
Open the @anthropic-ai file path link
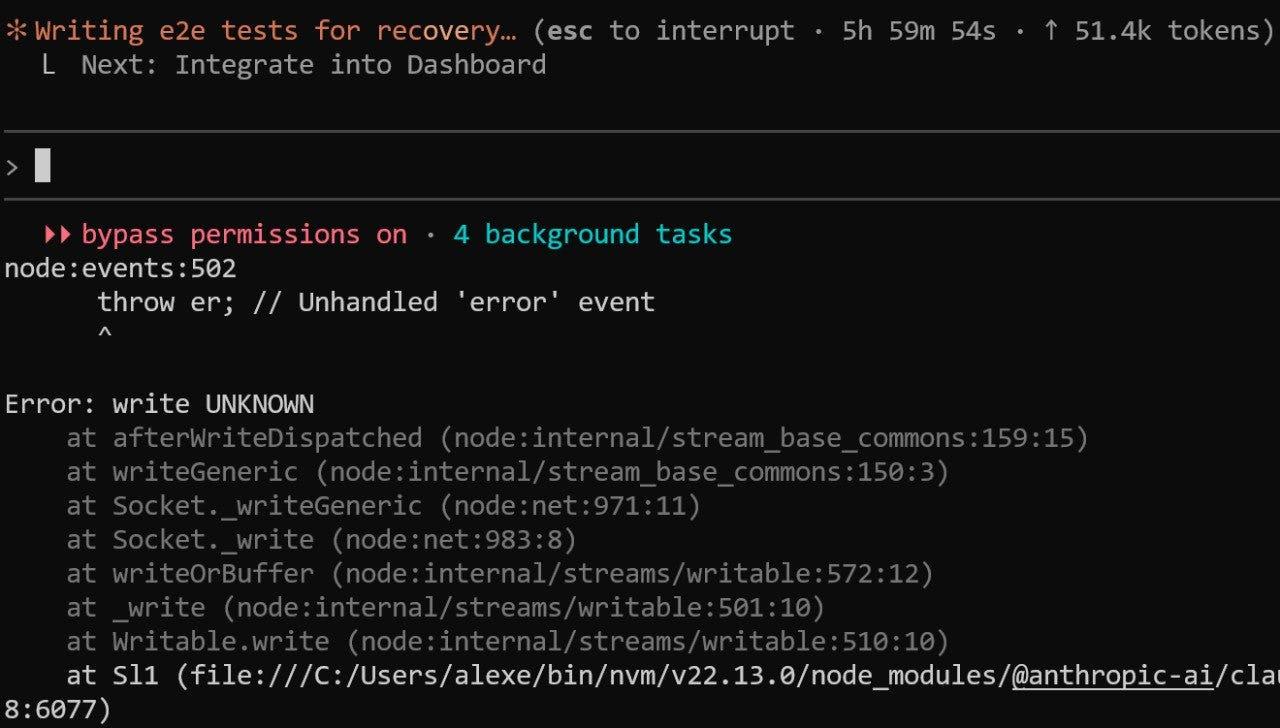click(1113, 676)
